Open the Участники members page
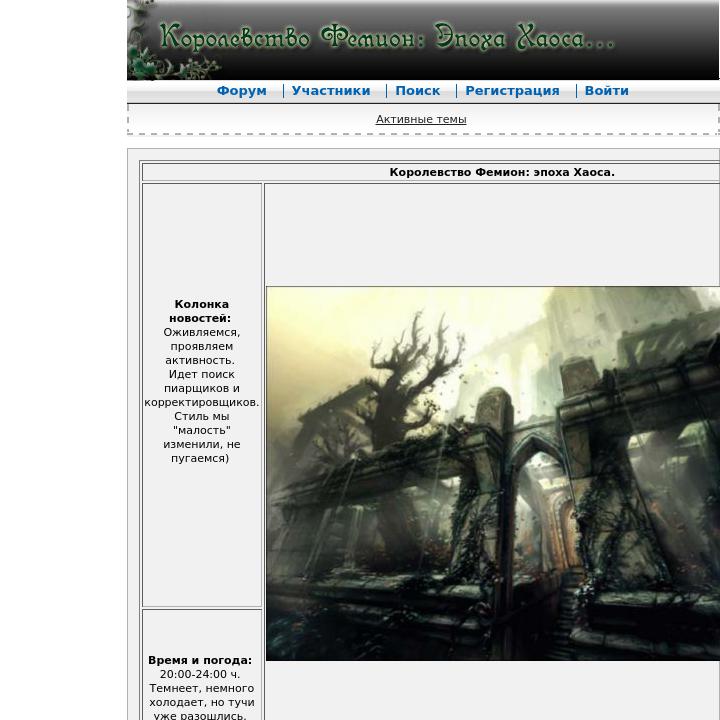This screenshot has width=720, height=720. pyautogui.click(x=331, y=91)
